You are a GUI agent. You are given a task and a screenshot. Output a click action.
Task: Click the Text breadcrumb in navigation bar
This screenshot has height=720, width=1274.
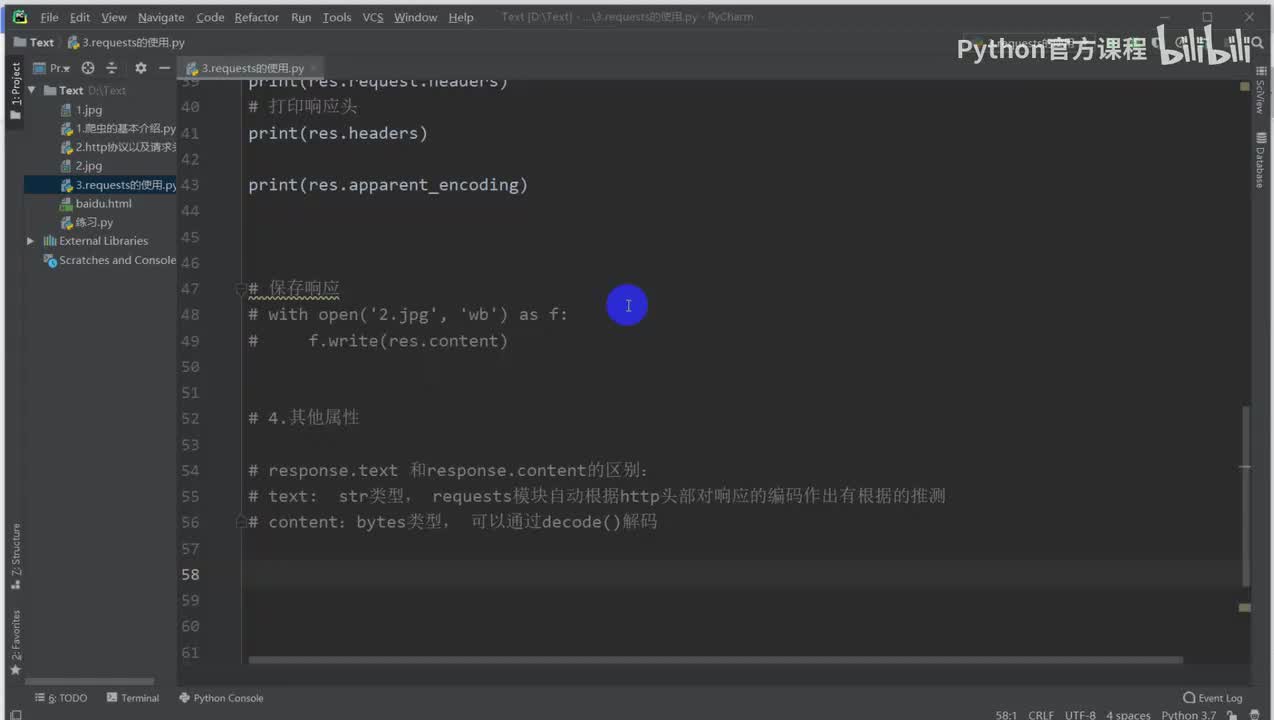(x=33, y=42)
